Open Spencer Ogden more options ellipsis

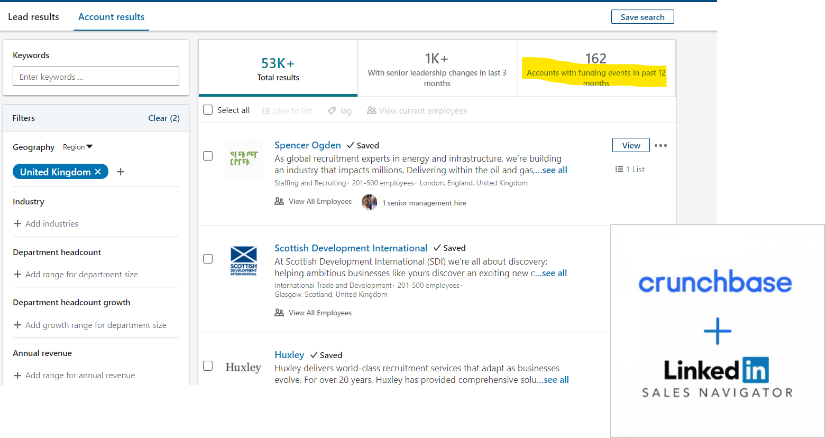pos(661,146)
